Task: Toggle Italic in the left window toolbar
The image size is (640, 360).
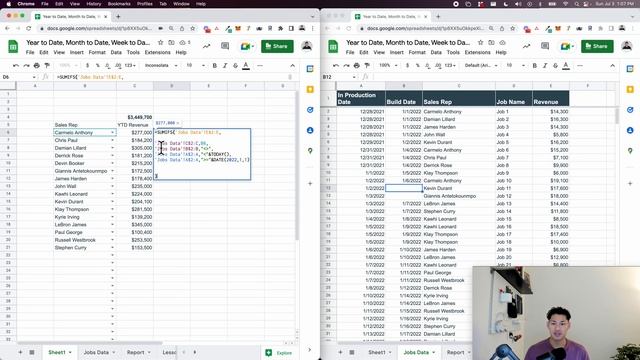Action: (x=225, y=65)
